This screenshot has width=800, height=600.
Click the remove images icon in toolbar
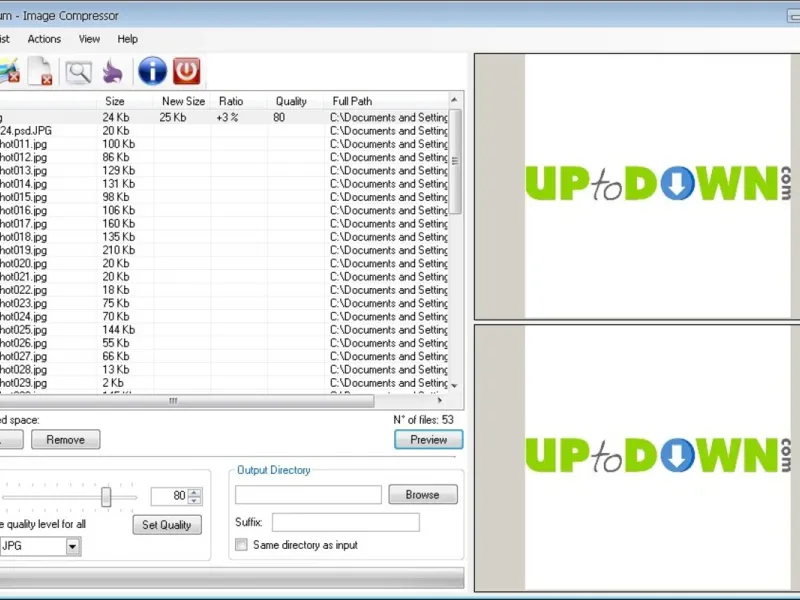pyautogui.click(x=9, y=70)
